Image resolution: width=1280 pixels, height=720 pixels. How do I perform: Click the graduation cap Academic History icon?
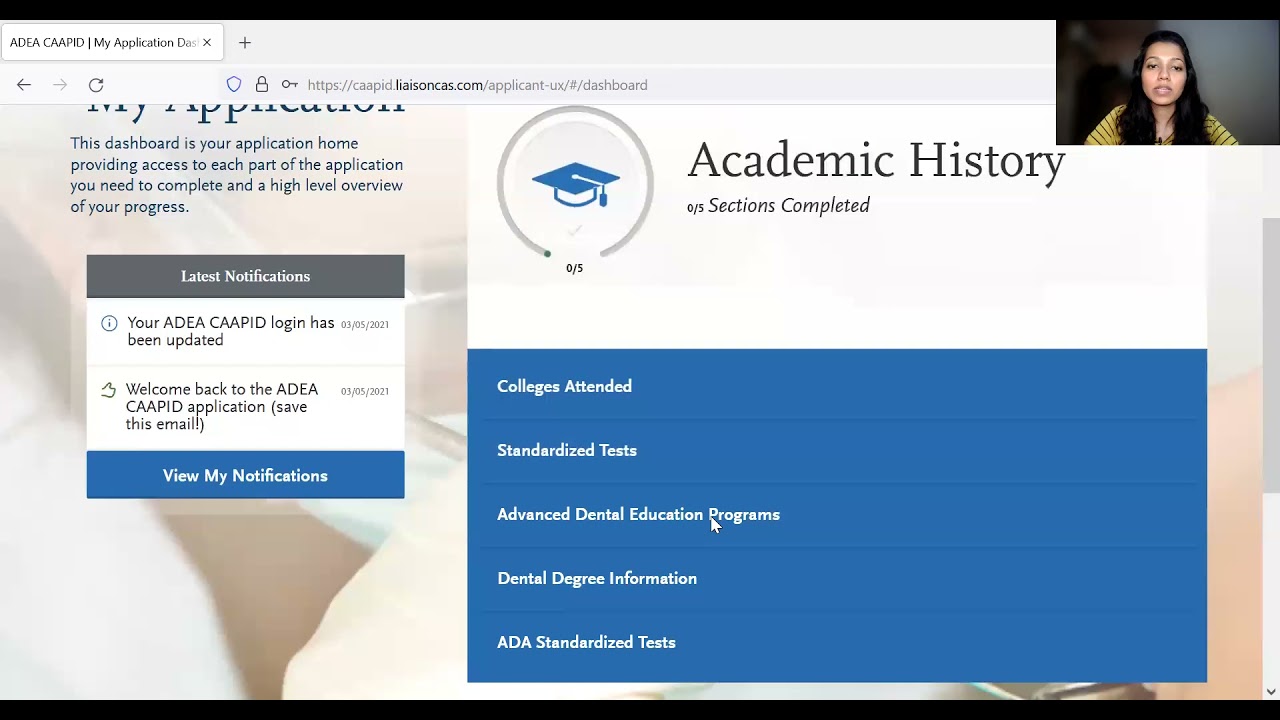tap(575, 184)
